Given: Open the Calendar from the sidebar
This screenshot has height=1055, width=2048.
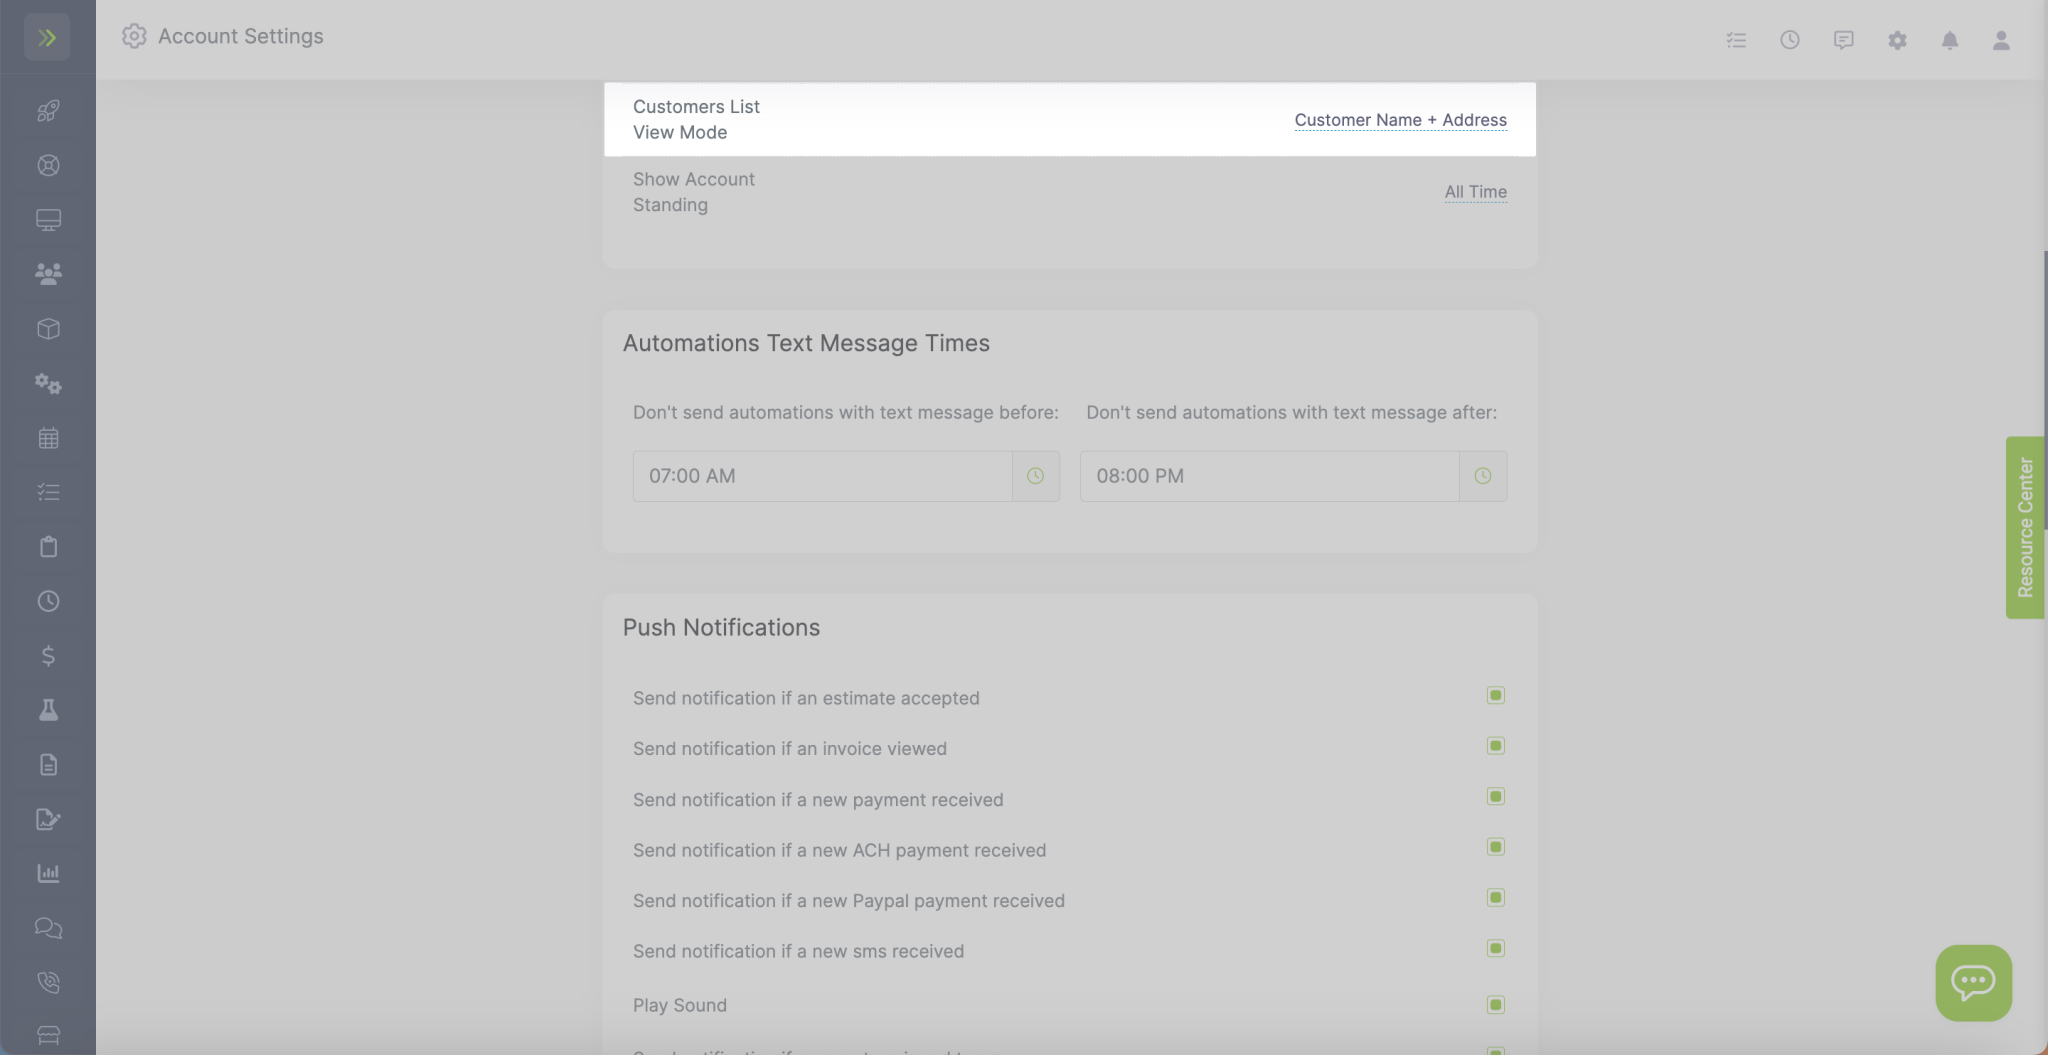Looking at the screenshot, I should point(47,437).
